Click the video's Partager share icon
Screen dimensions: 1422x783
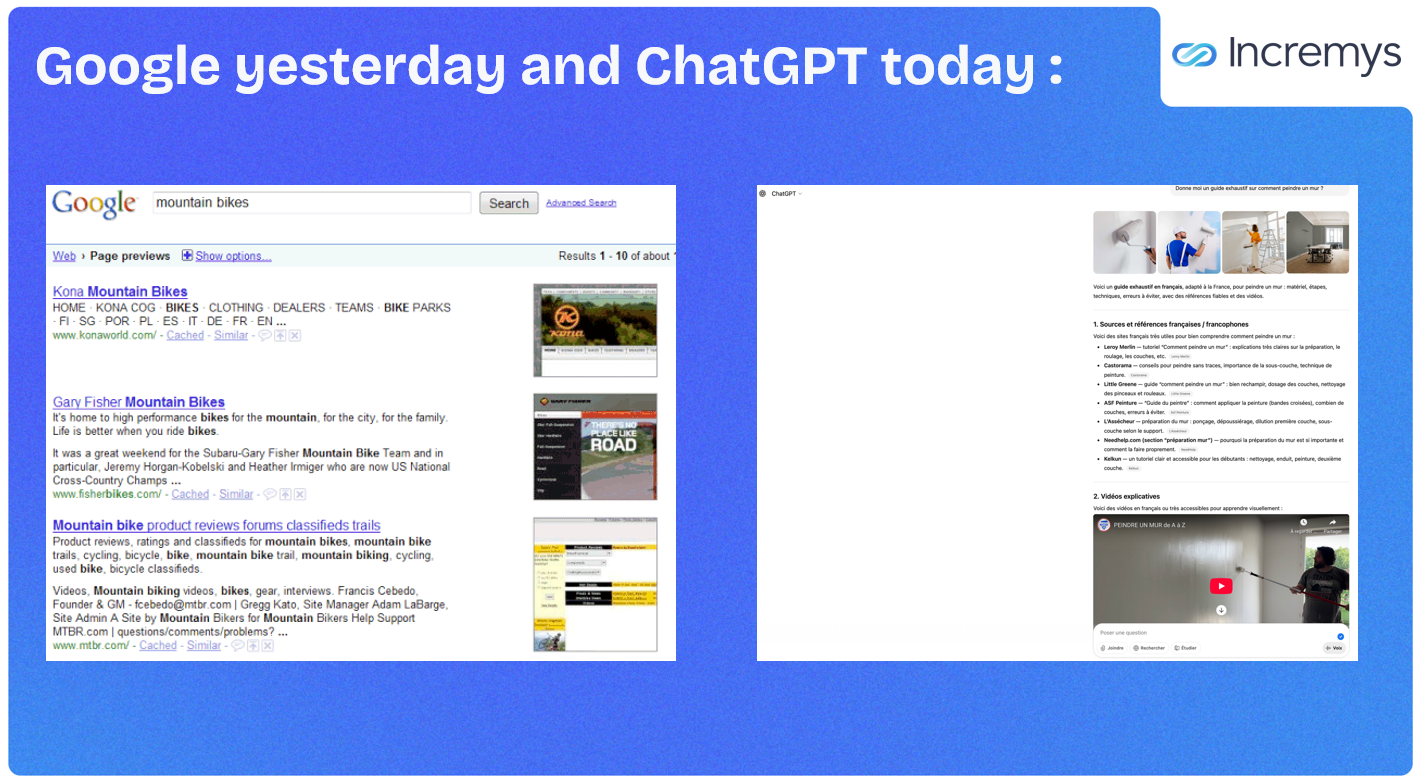(1332, 522)
